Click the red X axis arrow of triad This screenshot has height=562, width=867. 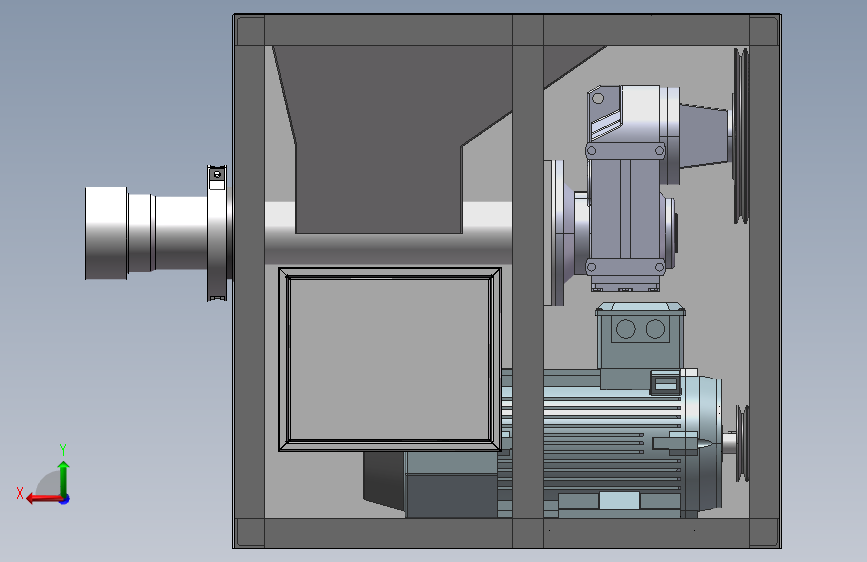click(x=44, y=499)
